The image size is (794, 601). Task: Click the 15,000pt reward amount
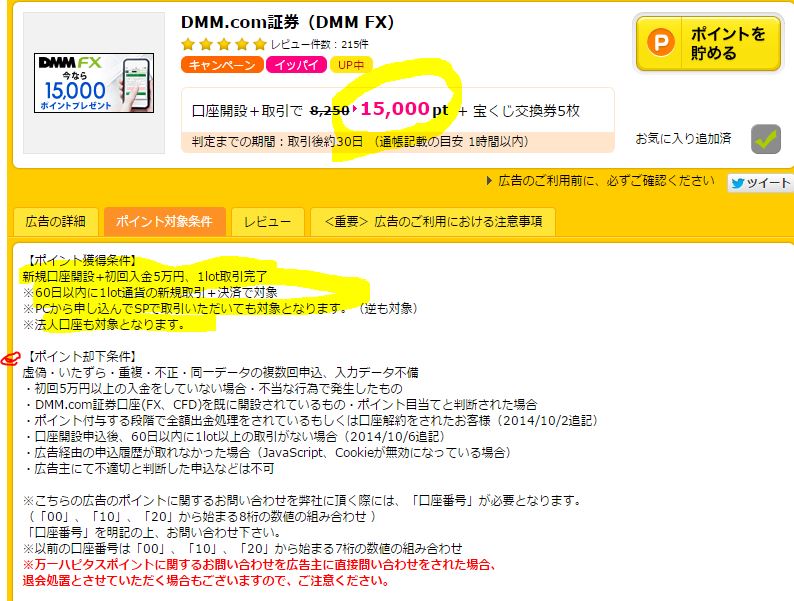click(x=404, y=109)
